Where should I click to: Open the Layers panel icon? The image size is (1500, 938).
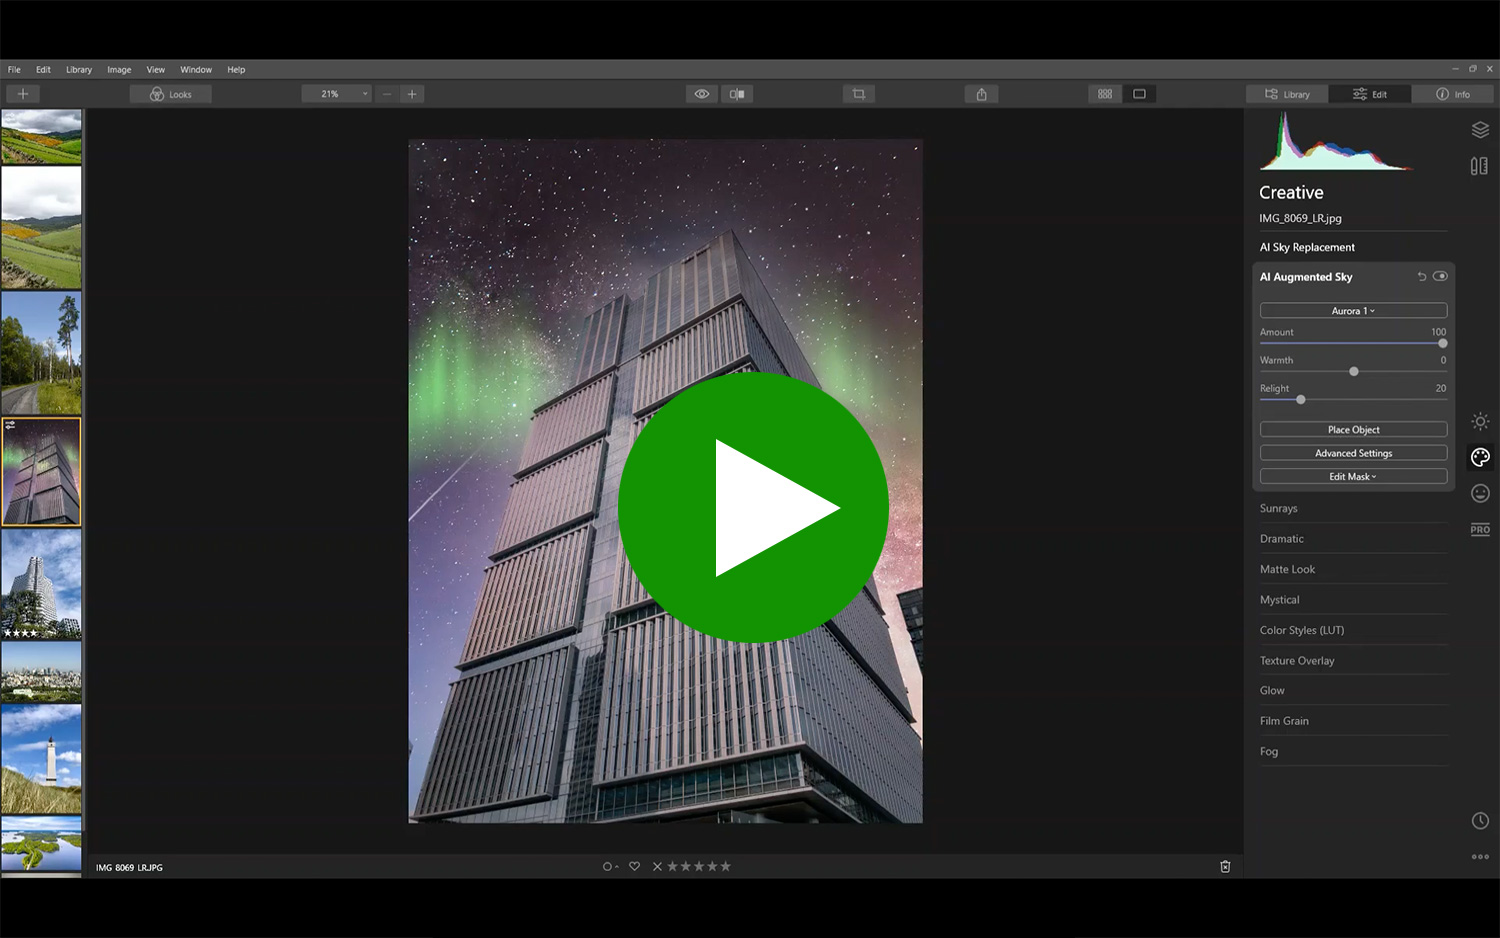click(x=1480, y=130)
